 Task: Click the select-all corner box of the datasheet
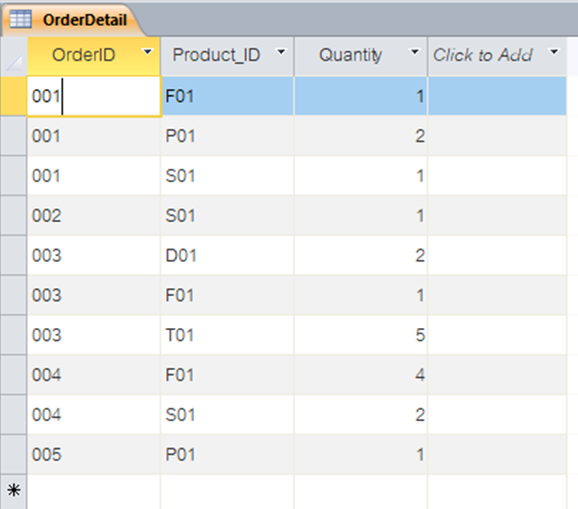pyautogui.click(x=14, y=56)
